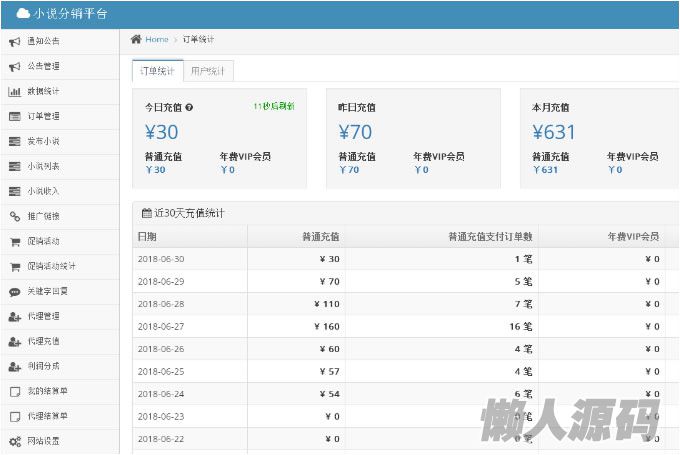
Task: Click the bar chart icon for 数据统计
Action: pos(15,91)
